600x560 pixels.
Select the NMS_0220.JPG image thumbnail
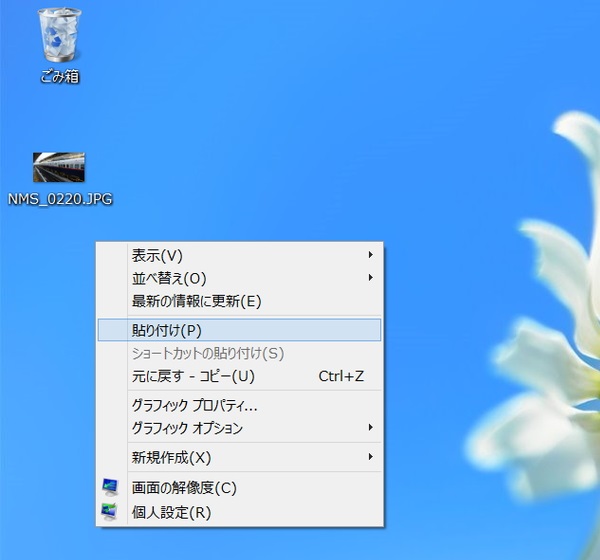pyautogui.click(x=59, y=167)
